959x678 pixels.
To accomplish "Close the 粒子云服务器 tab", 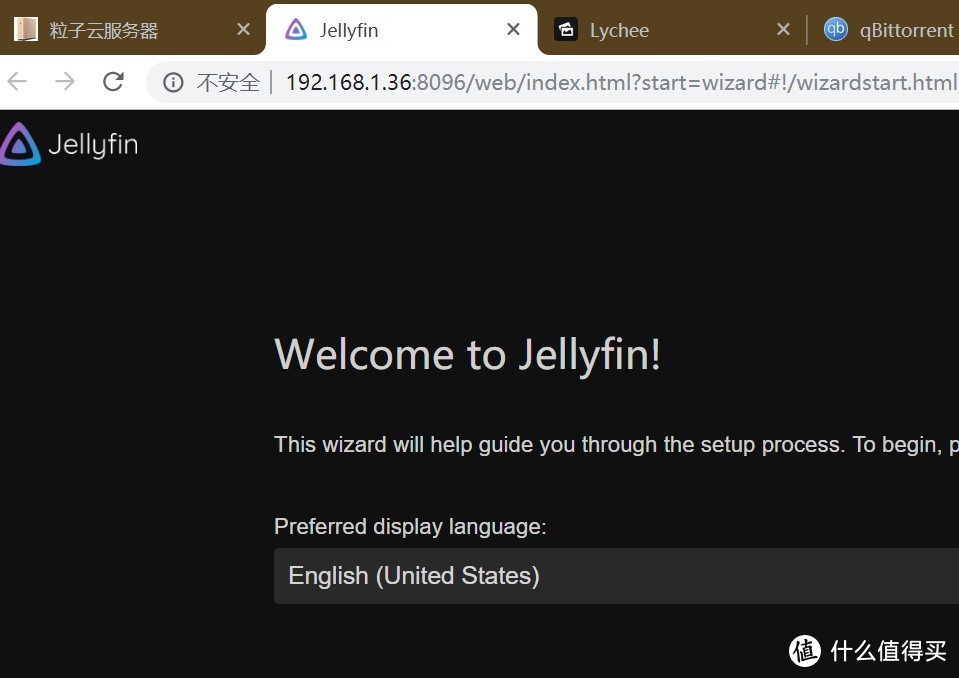I will (243, 29).
